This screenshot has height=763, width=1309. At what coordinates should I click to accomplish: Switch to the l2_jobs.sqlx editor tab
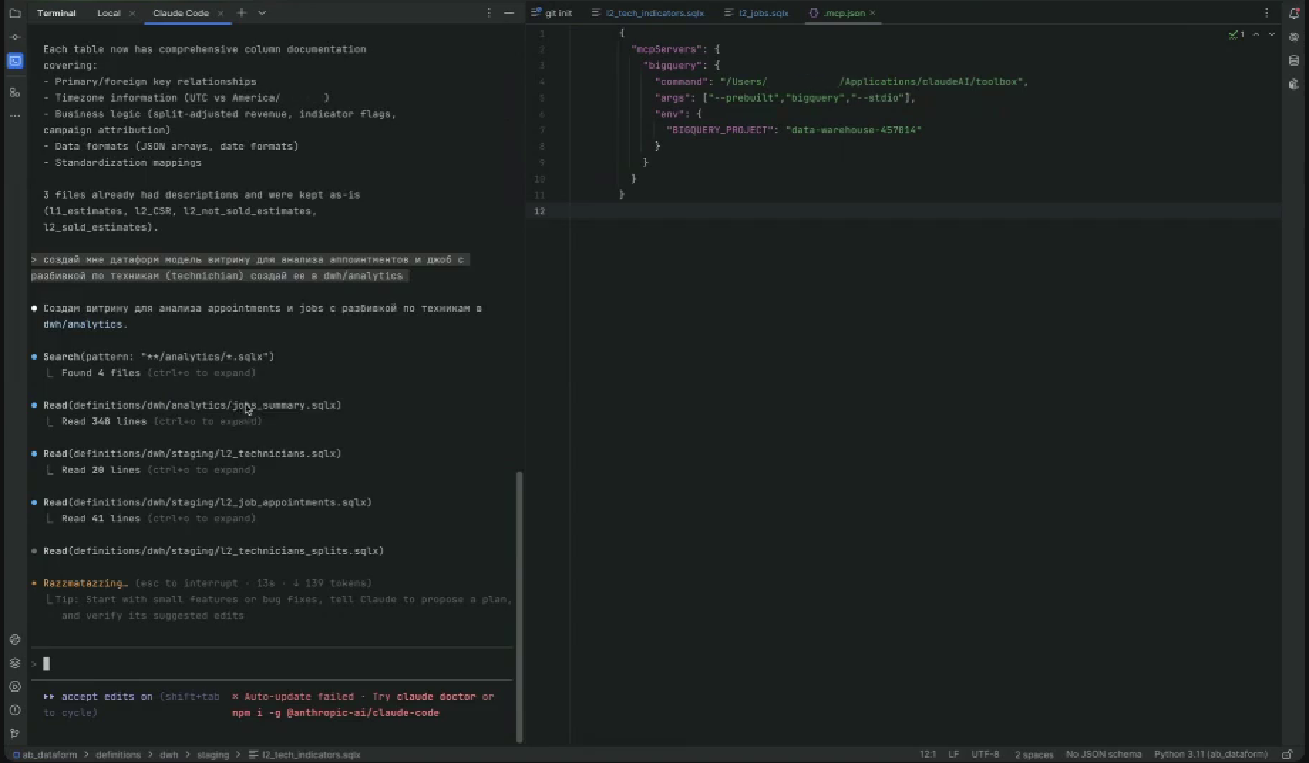click(763, 13)
